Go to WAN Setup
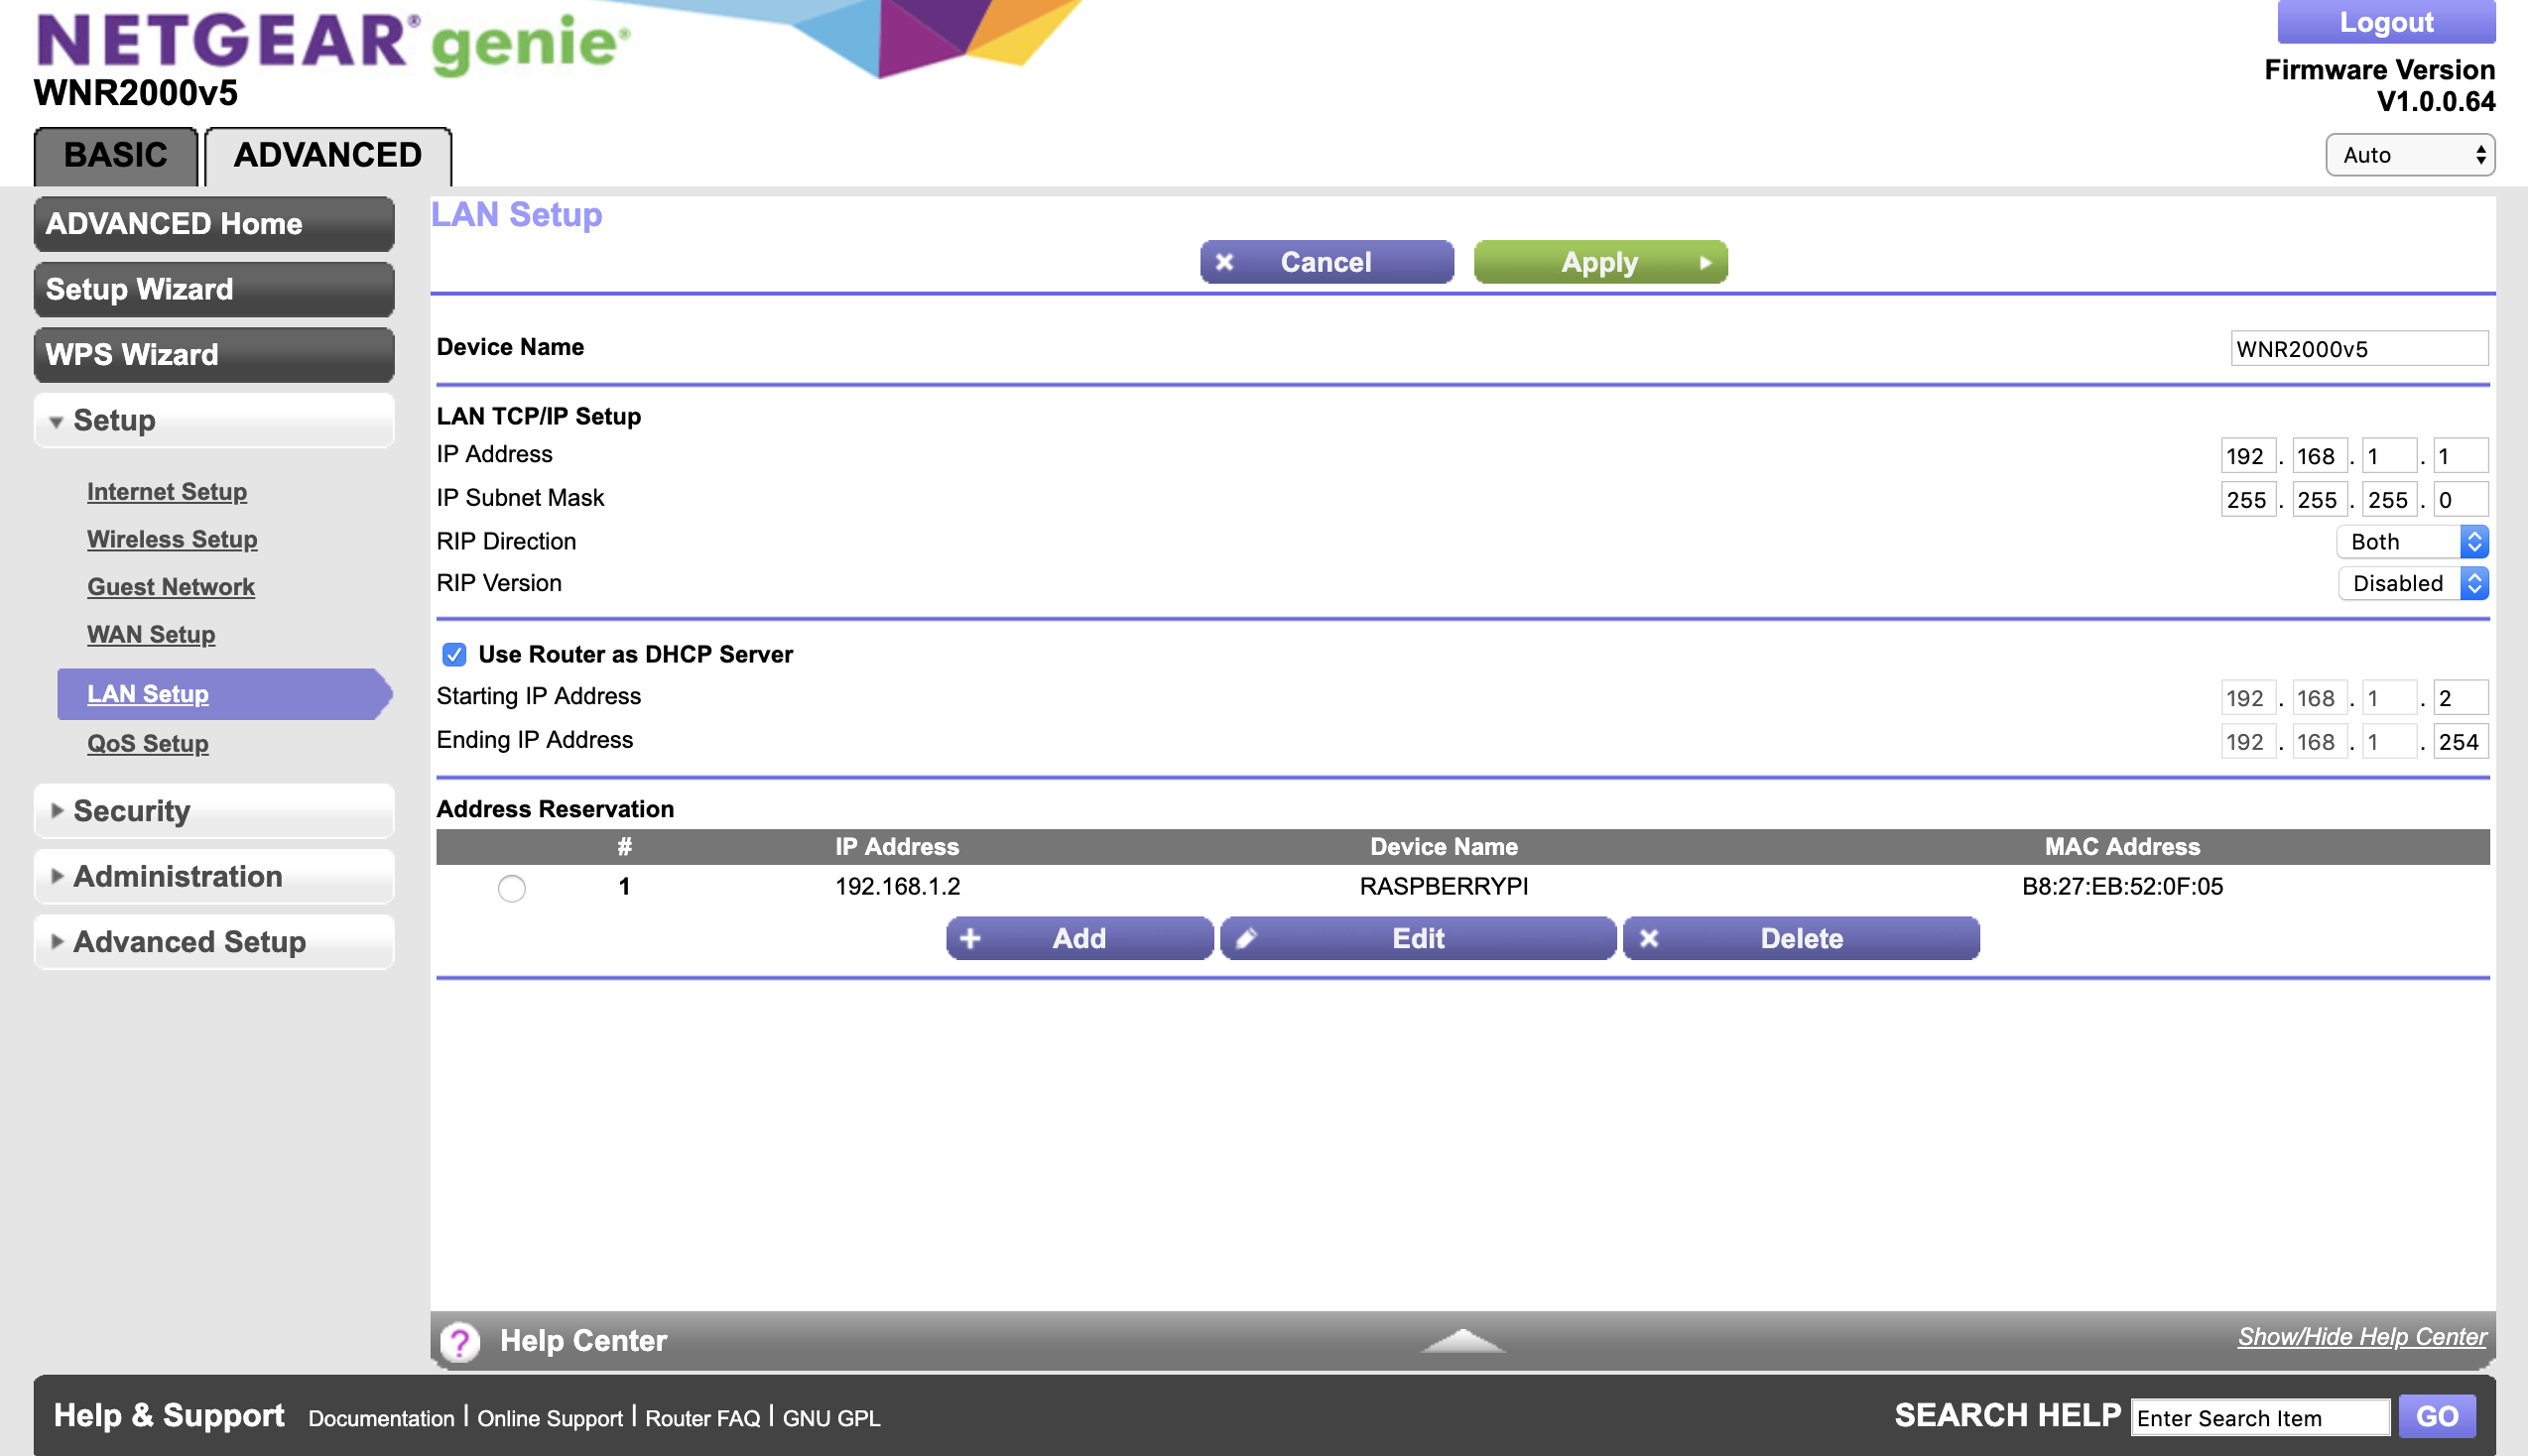Viewport: 2528px width, 1456px height. 151,634
